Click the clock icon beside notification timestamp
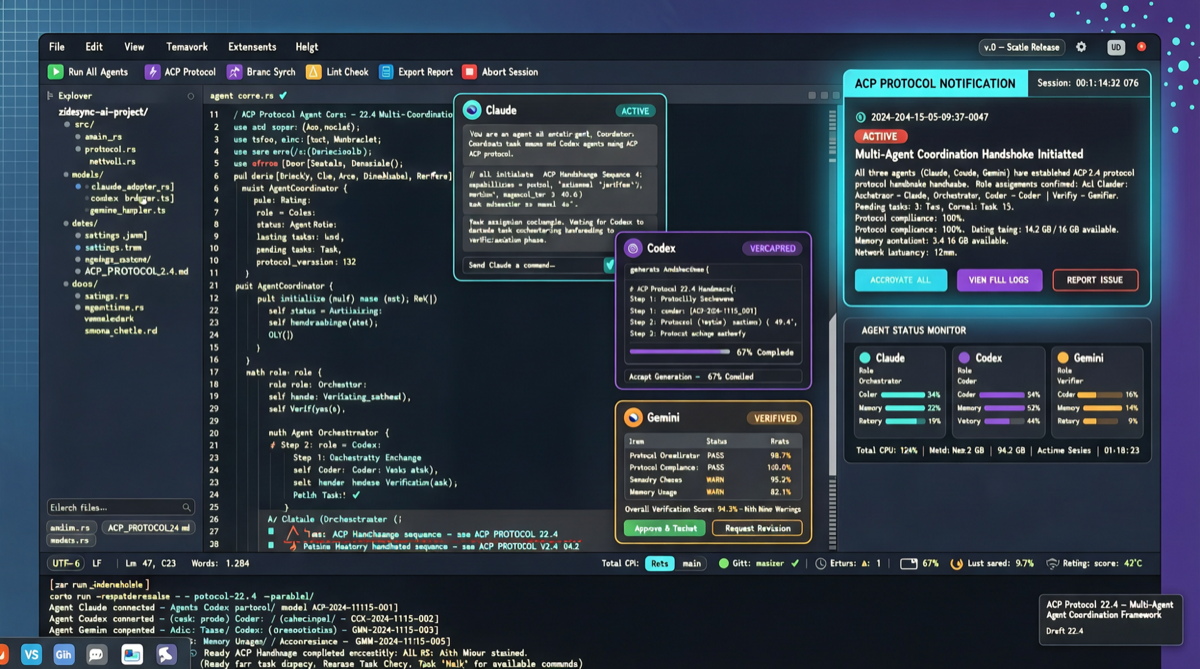1200x669 pixels. click(x=861, y=117)
